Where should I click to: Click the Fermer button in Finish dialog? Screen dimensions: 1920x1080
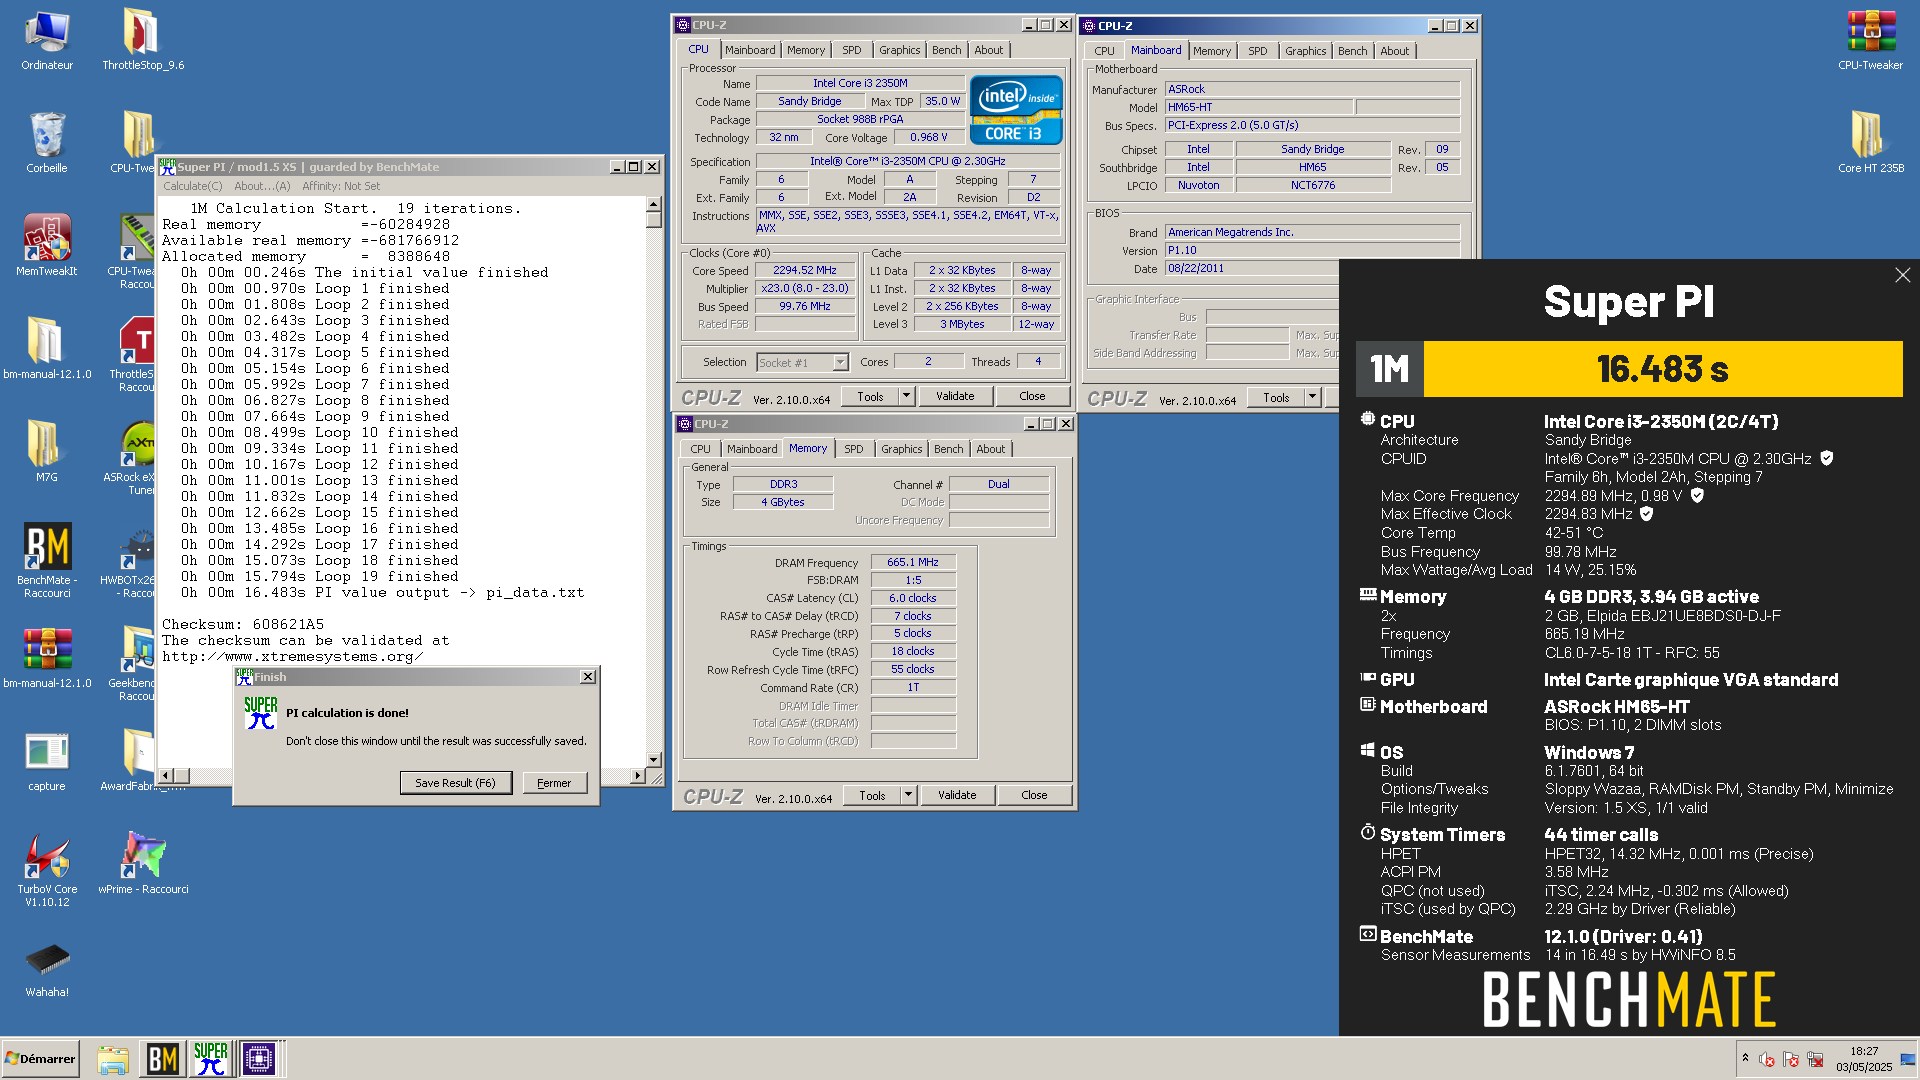click(554, 783)
